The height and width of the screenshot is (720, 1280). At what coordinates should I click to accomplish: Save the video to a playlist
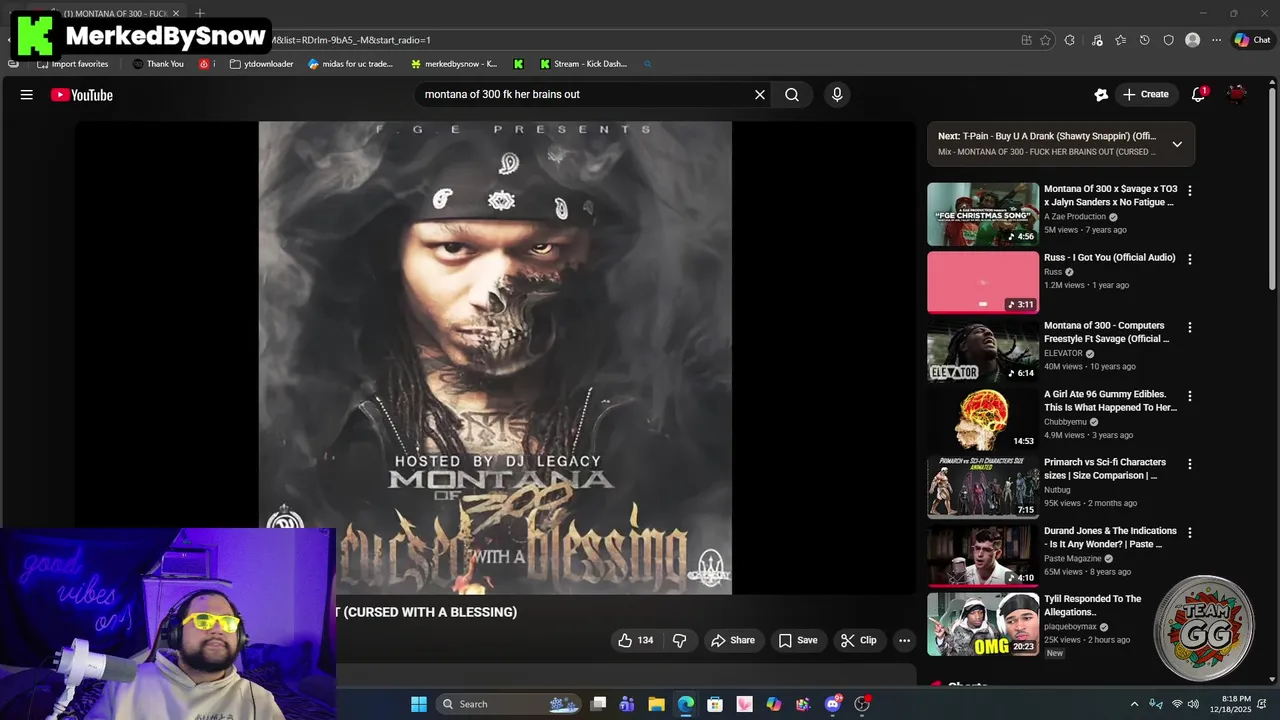tap(798, 640)
